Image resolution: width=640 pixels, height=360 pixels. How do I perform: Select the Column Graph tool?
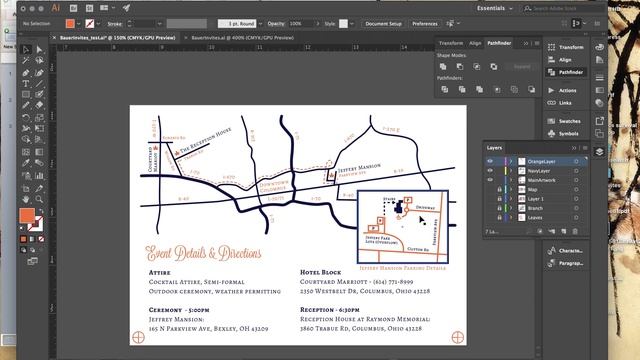(39, 176)
